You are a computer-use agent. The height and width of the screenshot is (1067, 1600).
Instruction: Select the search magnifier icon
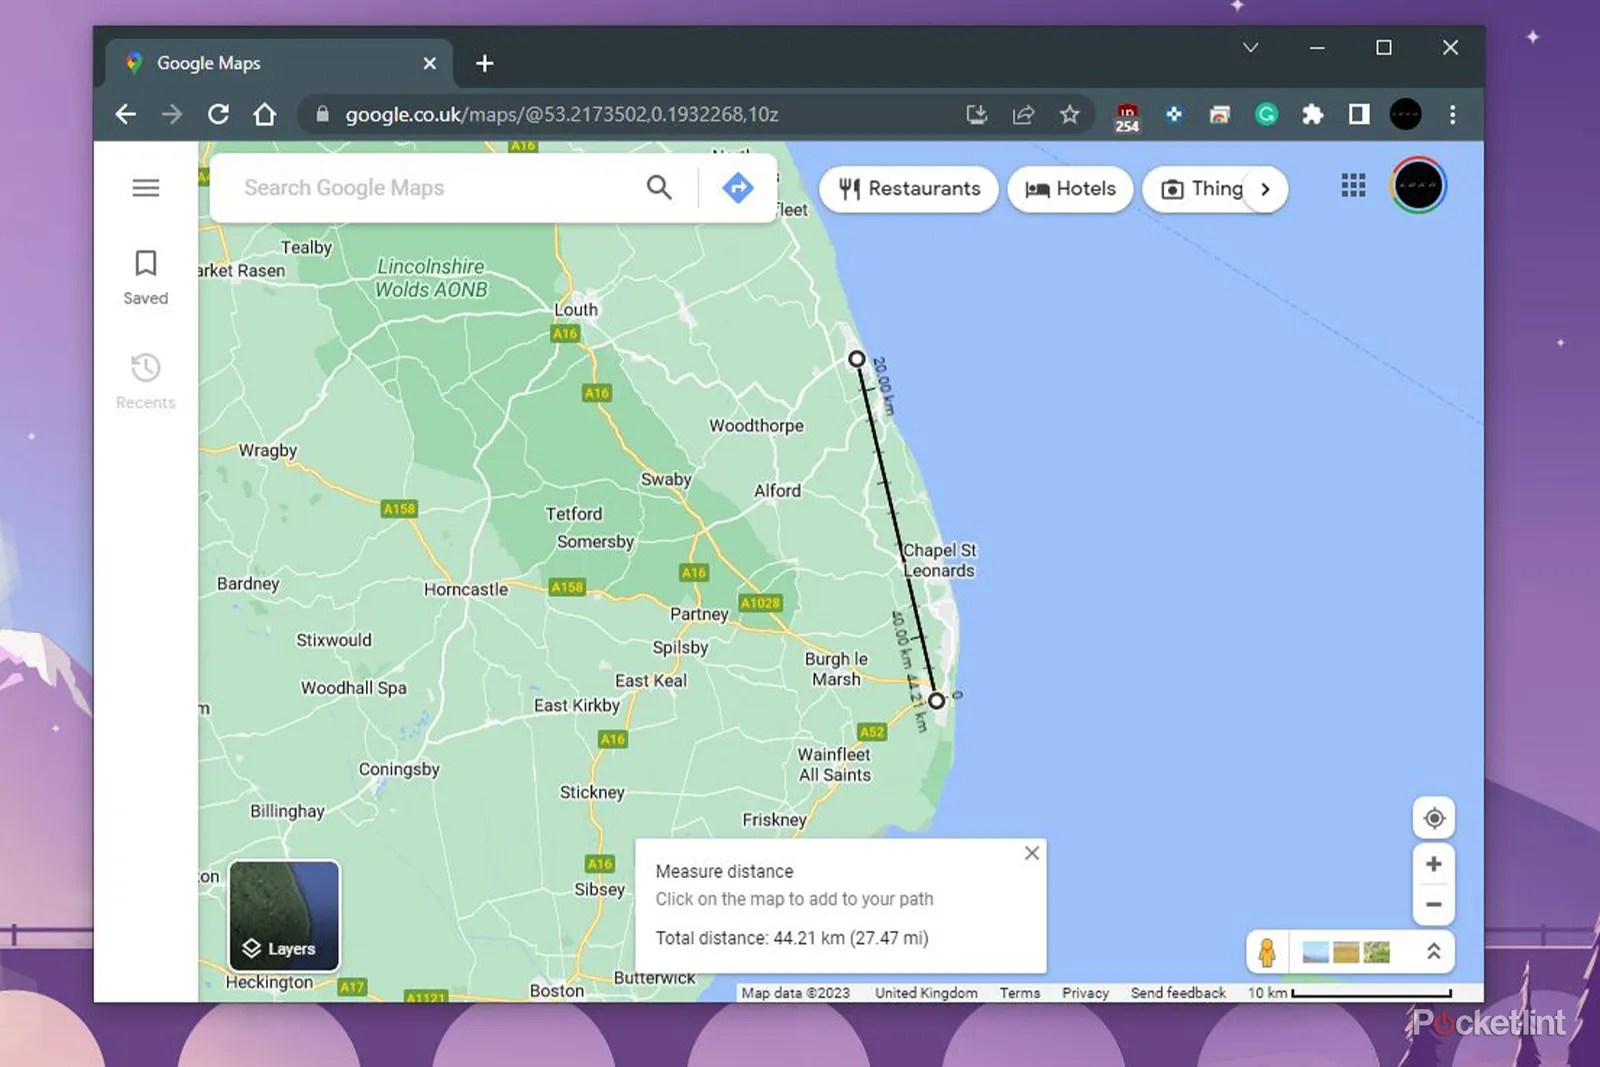[x=659, y=188]
